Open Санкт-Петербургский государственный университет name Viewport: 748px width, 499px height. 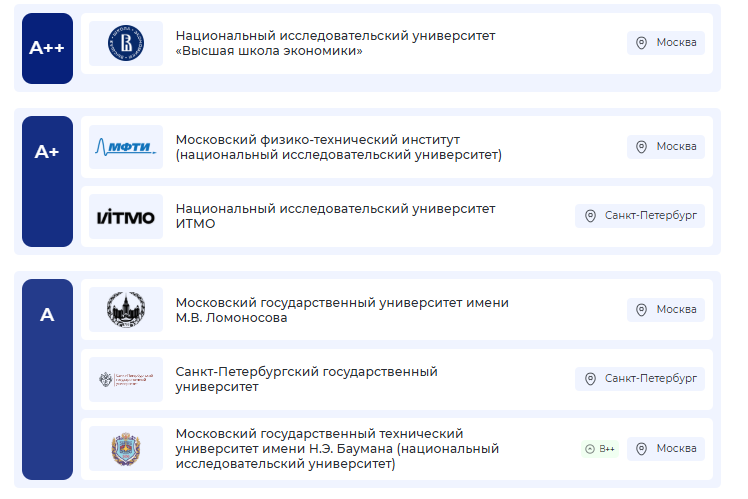[x=306, y=379]
